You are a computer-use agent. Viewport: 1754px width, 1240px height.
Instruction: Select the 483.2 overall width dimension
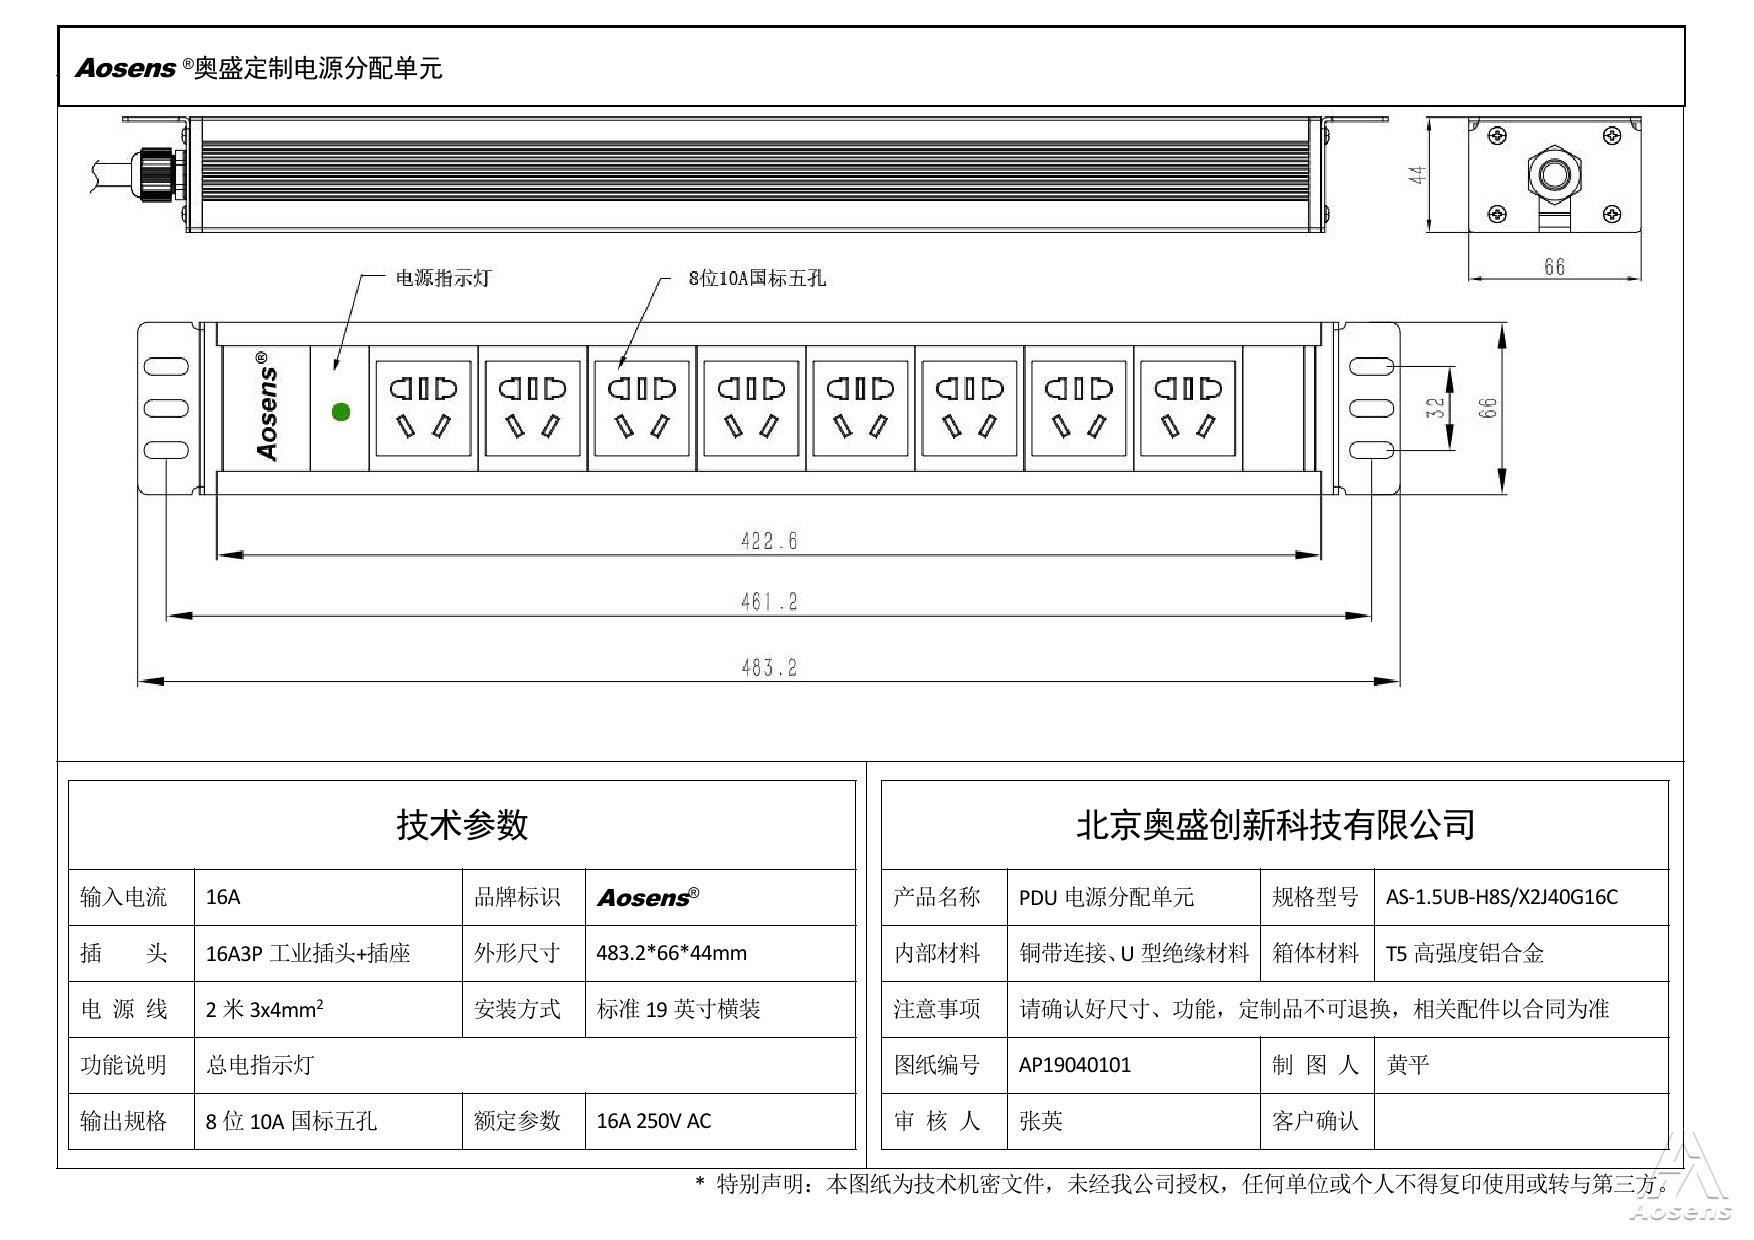point(769,667)
